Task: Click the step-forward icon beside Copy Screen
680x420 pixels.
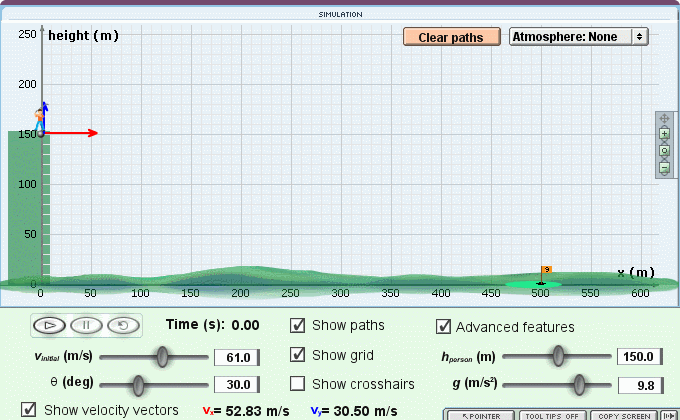Action: pos(669,414)
